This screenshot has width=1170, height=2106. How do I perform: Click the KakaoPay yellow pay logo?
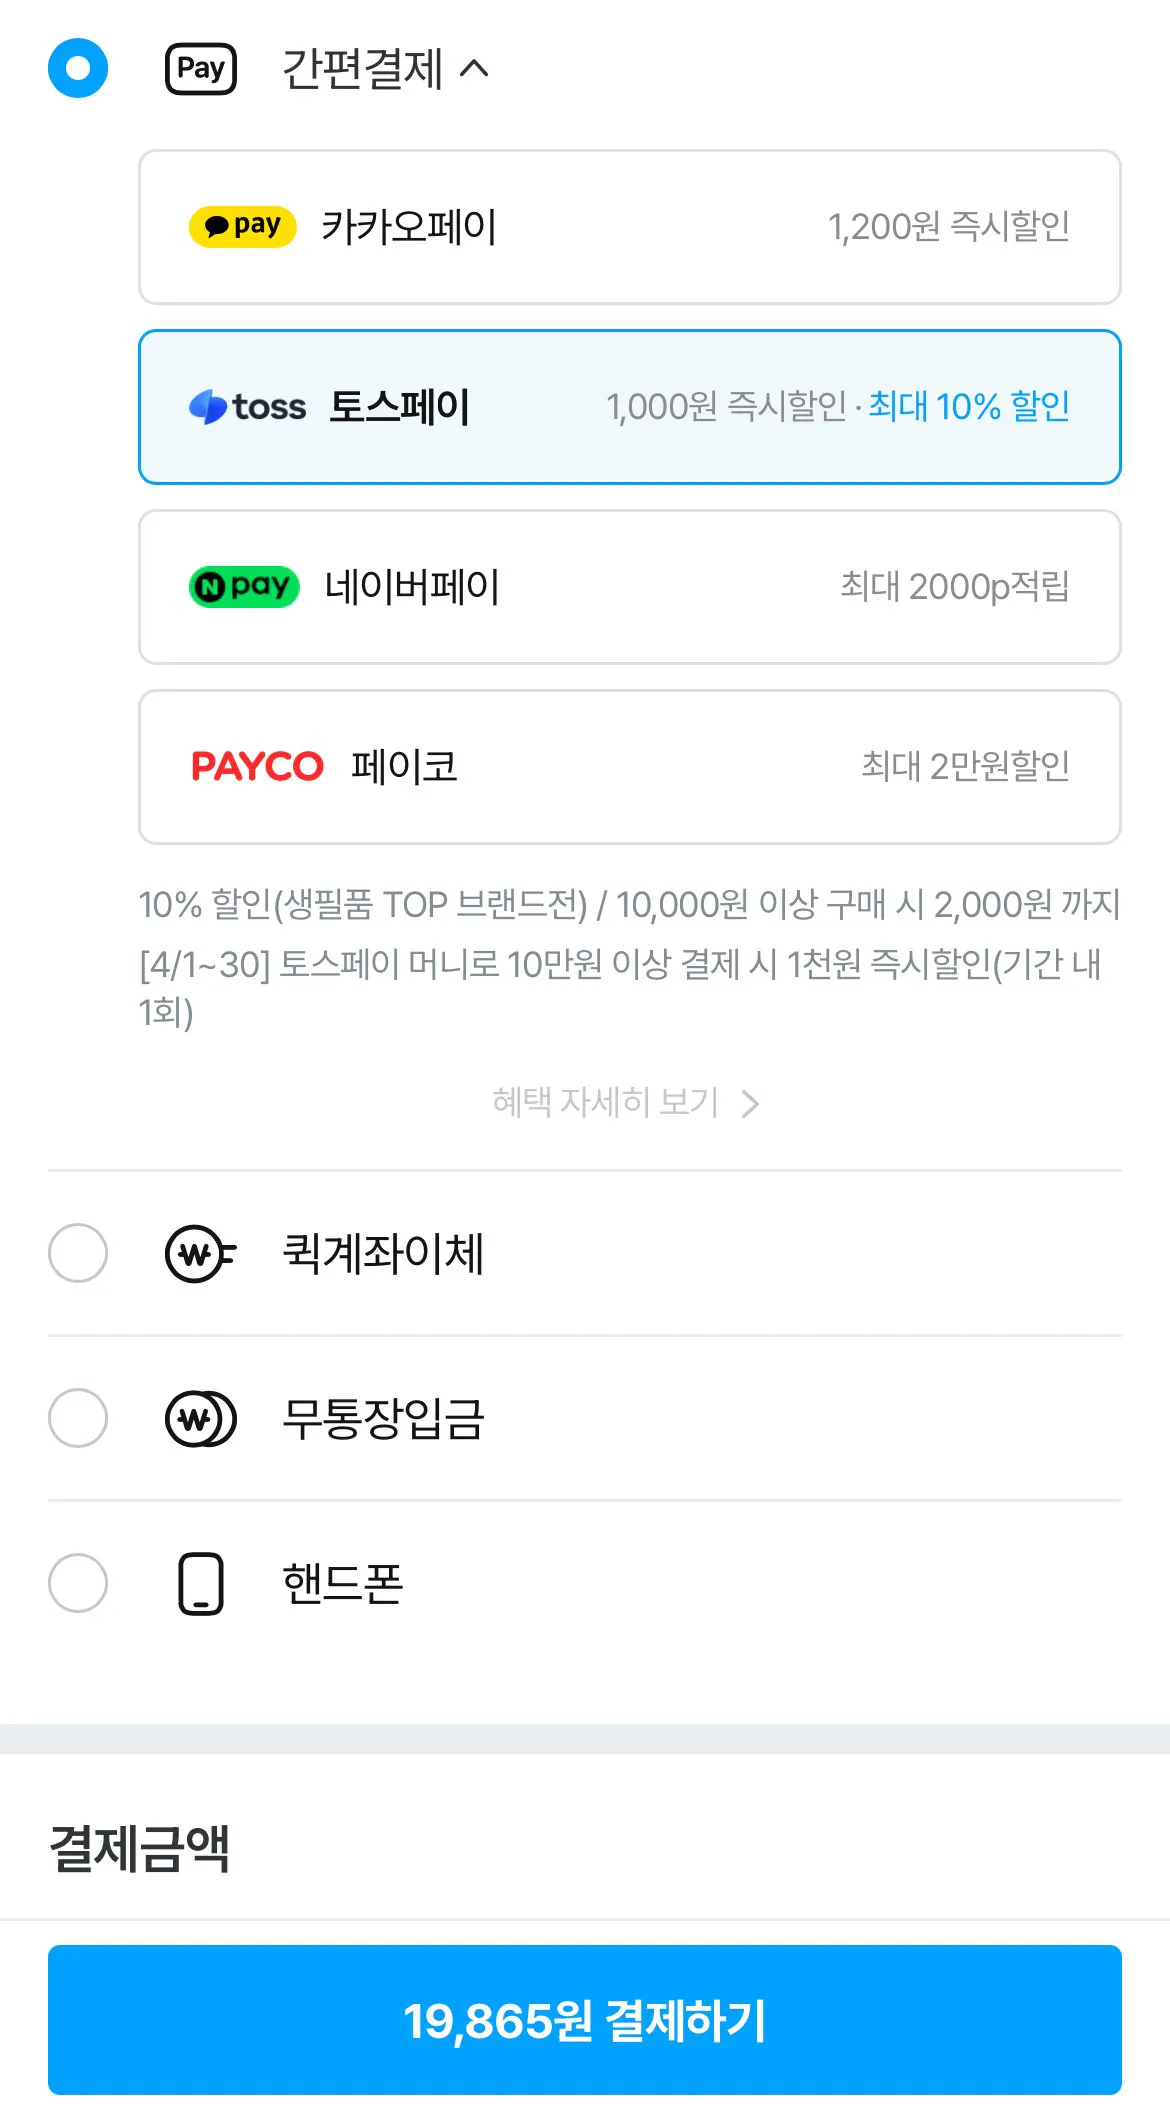point(241,226)
